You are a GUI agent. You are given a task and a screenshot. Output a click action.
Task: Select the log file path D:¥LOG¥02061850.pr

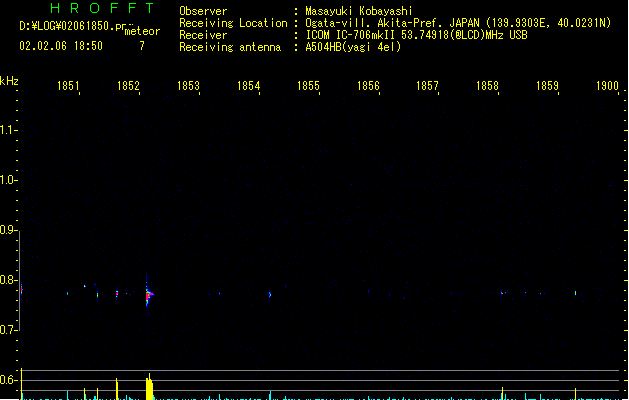[73, 26]
